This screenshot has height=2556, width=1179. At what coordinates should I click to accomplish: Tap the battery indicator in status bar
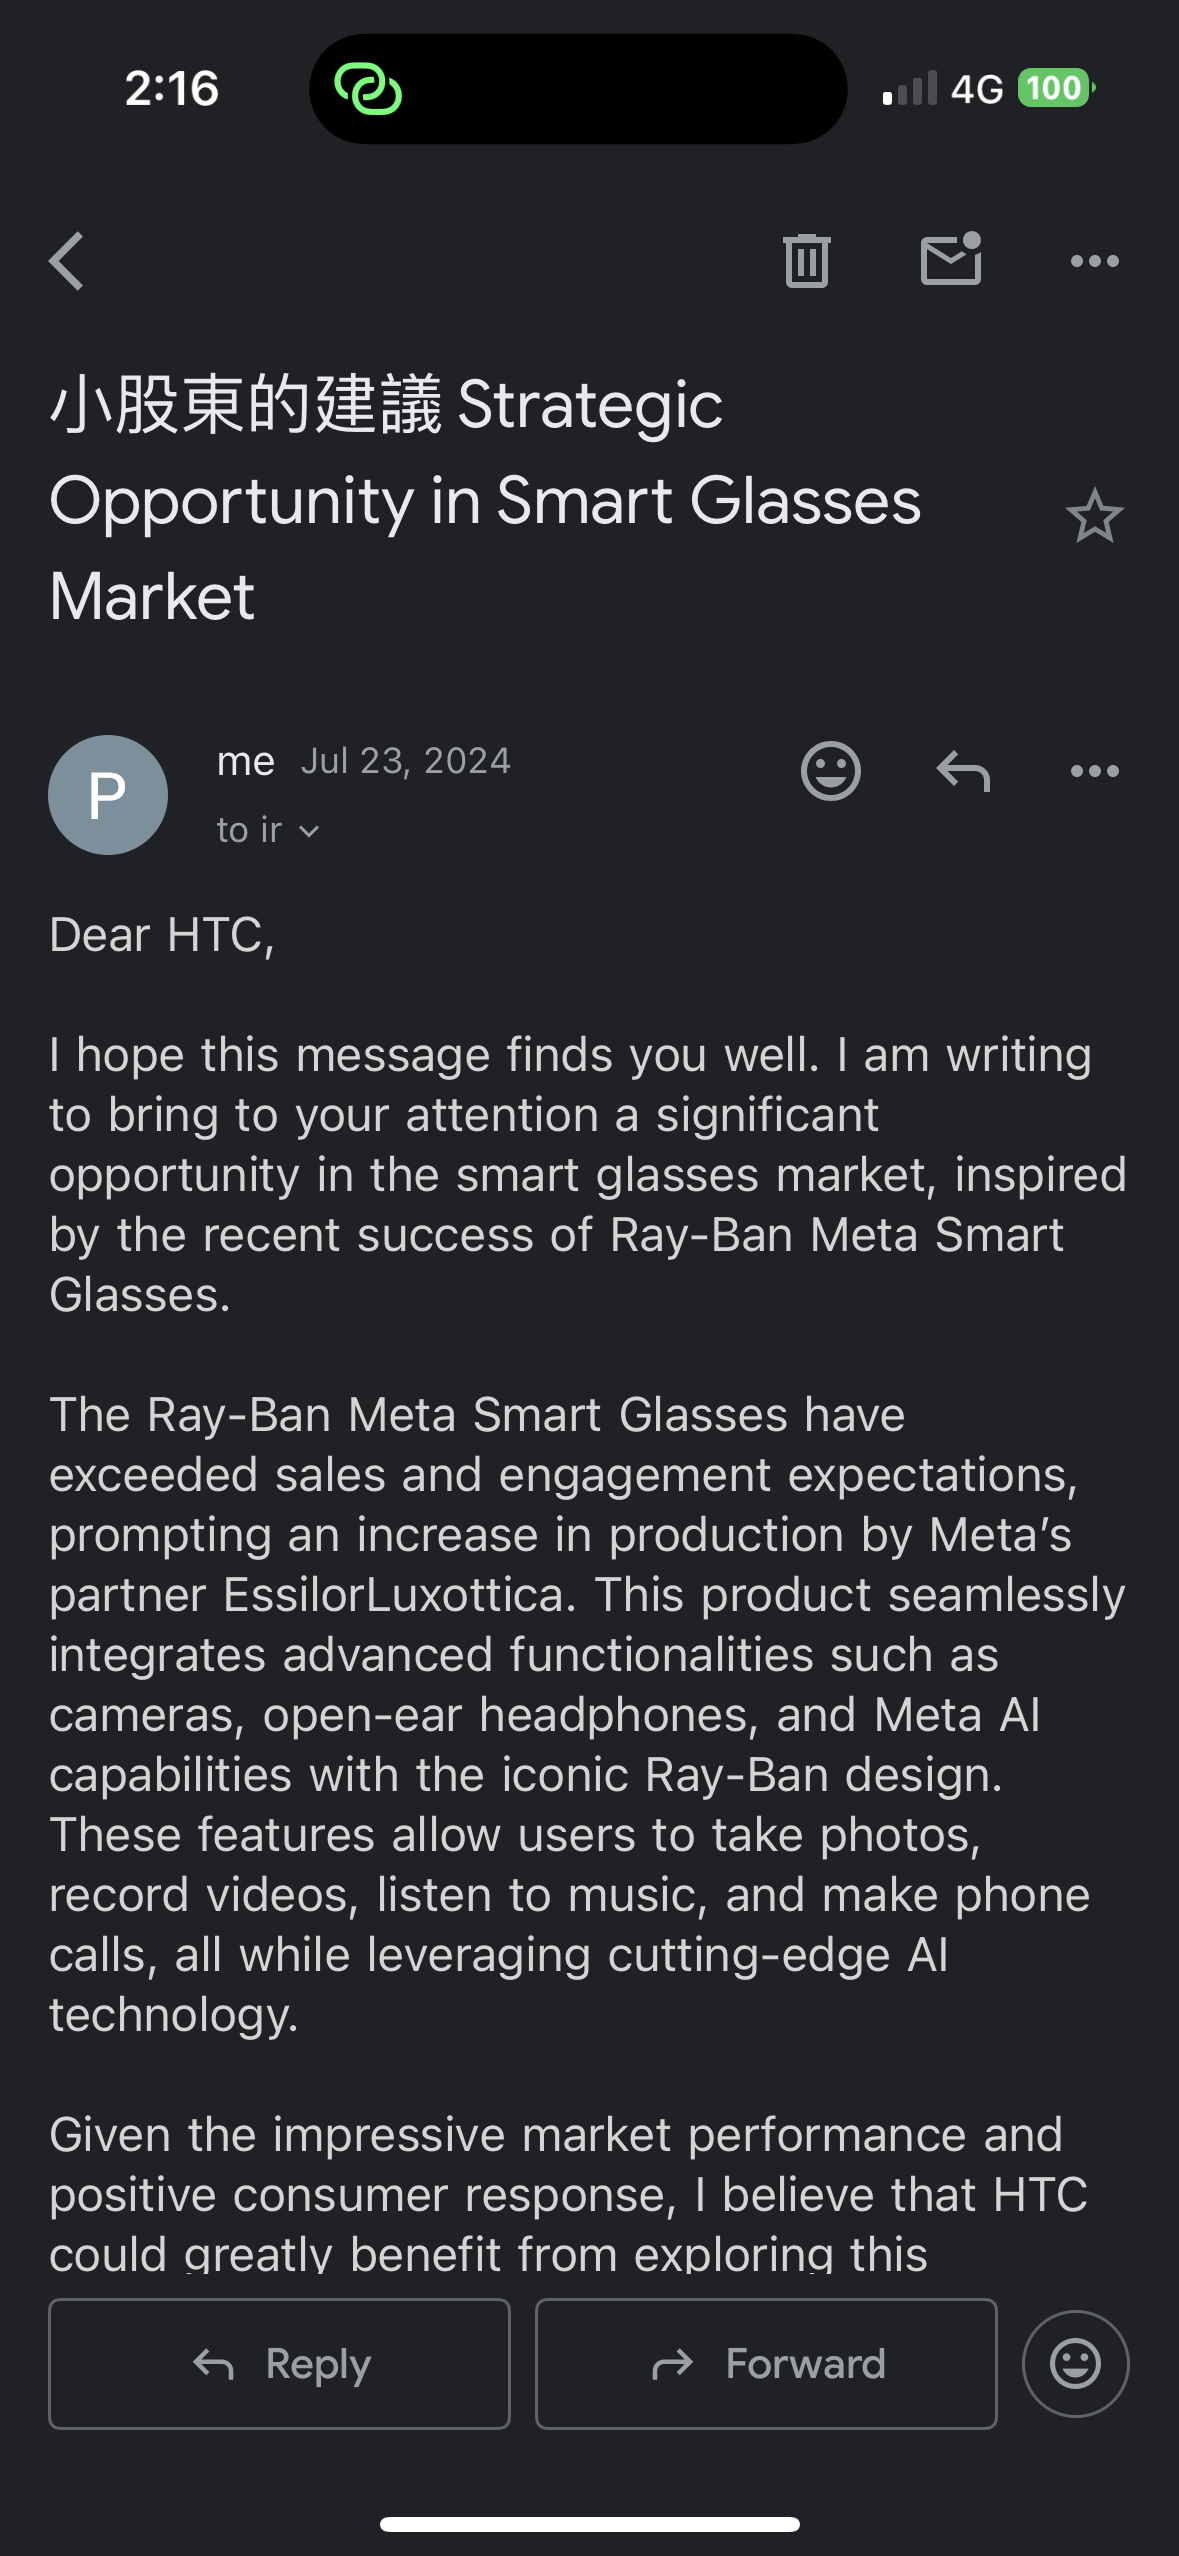(1055, 89)
